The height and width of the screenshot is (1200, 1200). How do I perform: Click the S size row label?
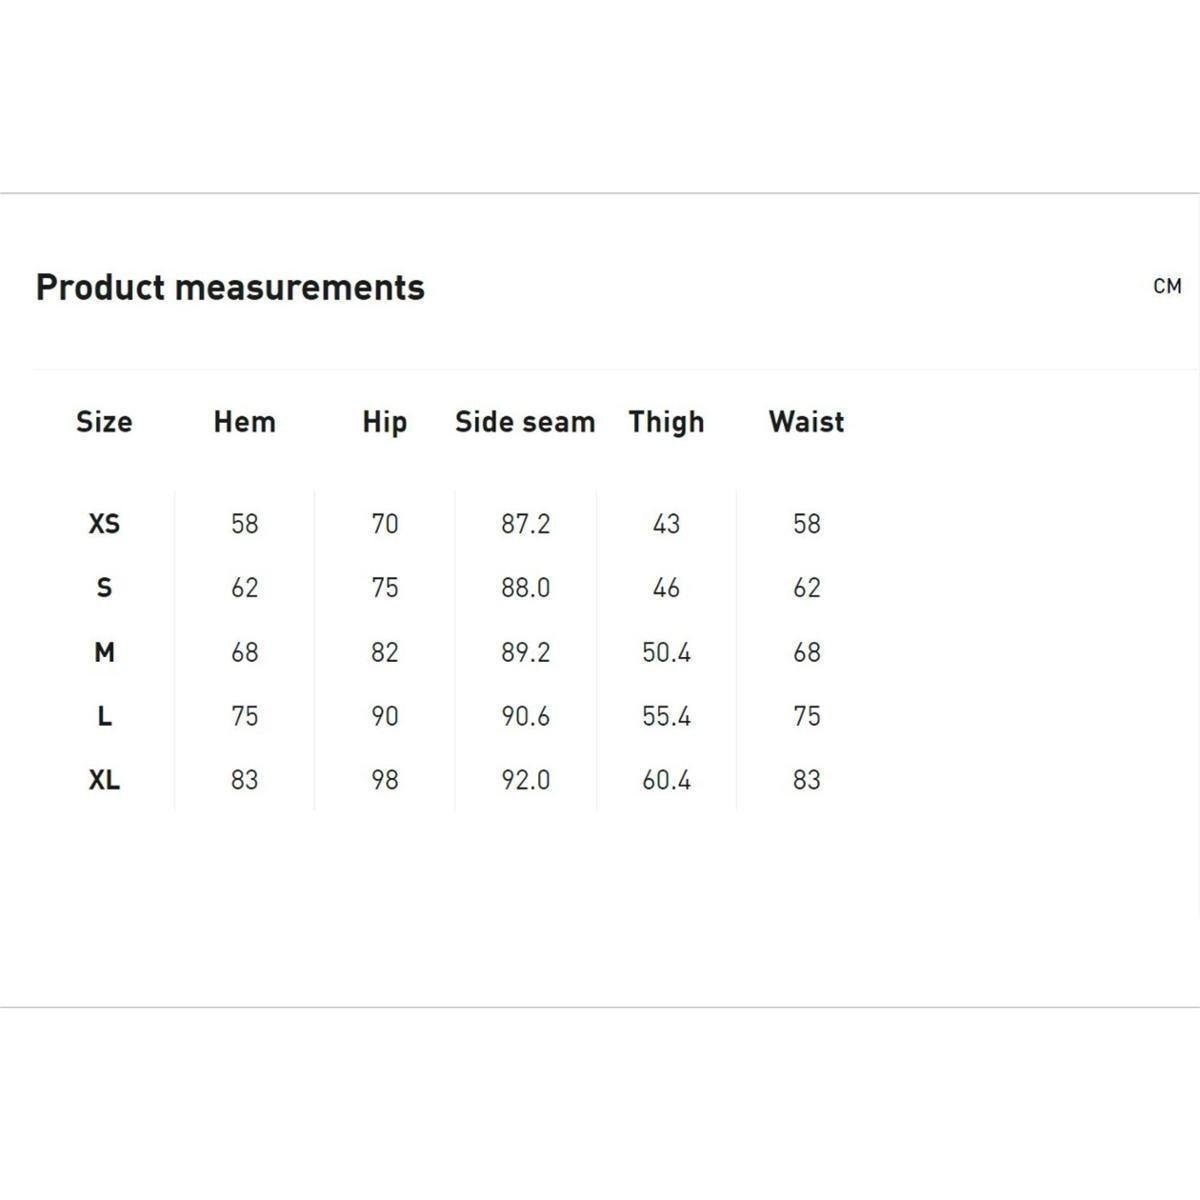(x=104, y=588)
